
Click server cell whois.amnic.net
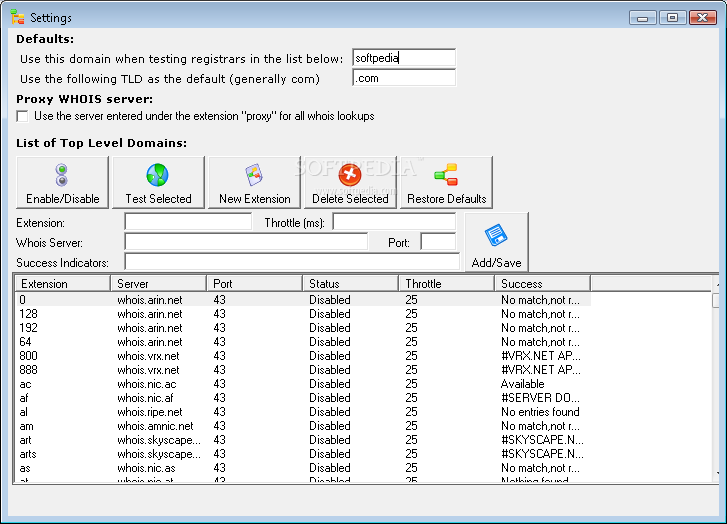[155, 426]
